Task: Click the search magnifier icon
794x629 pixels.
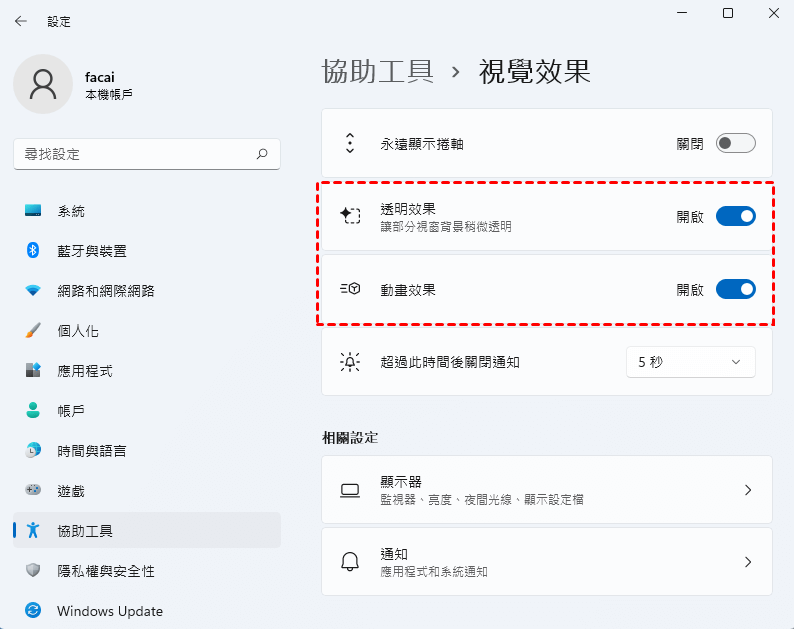Action: [262, 154]
